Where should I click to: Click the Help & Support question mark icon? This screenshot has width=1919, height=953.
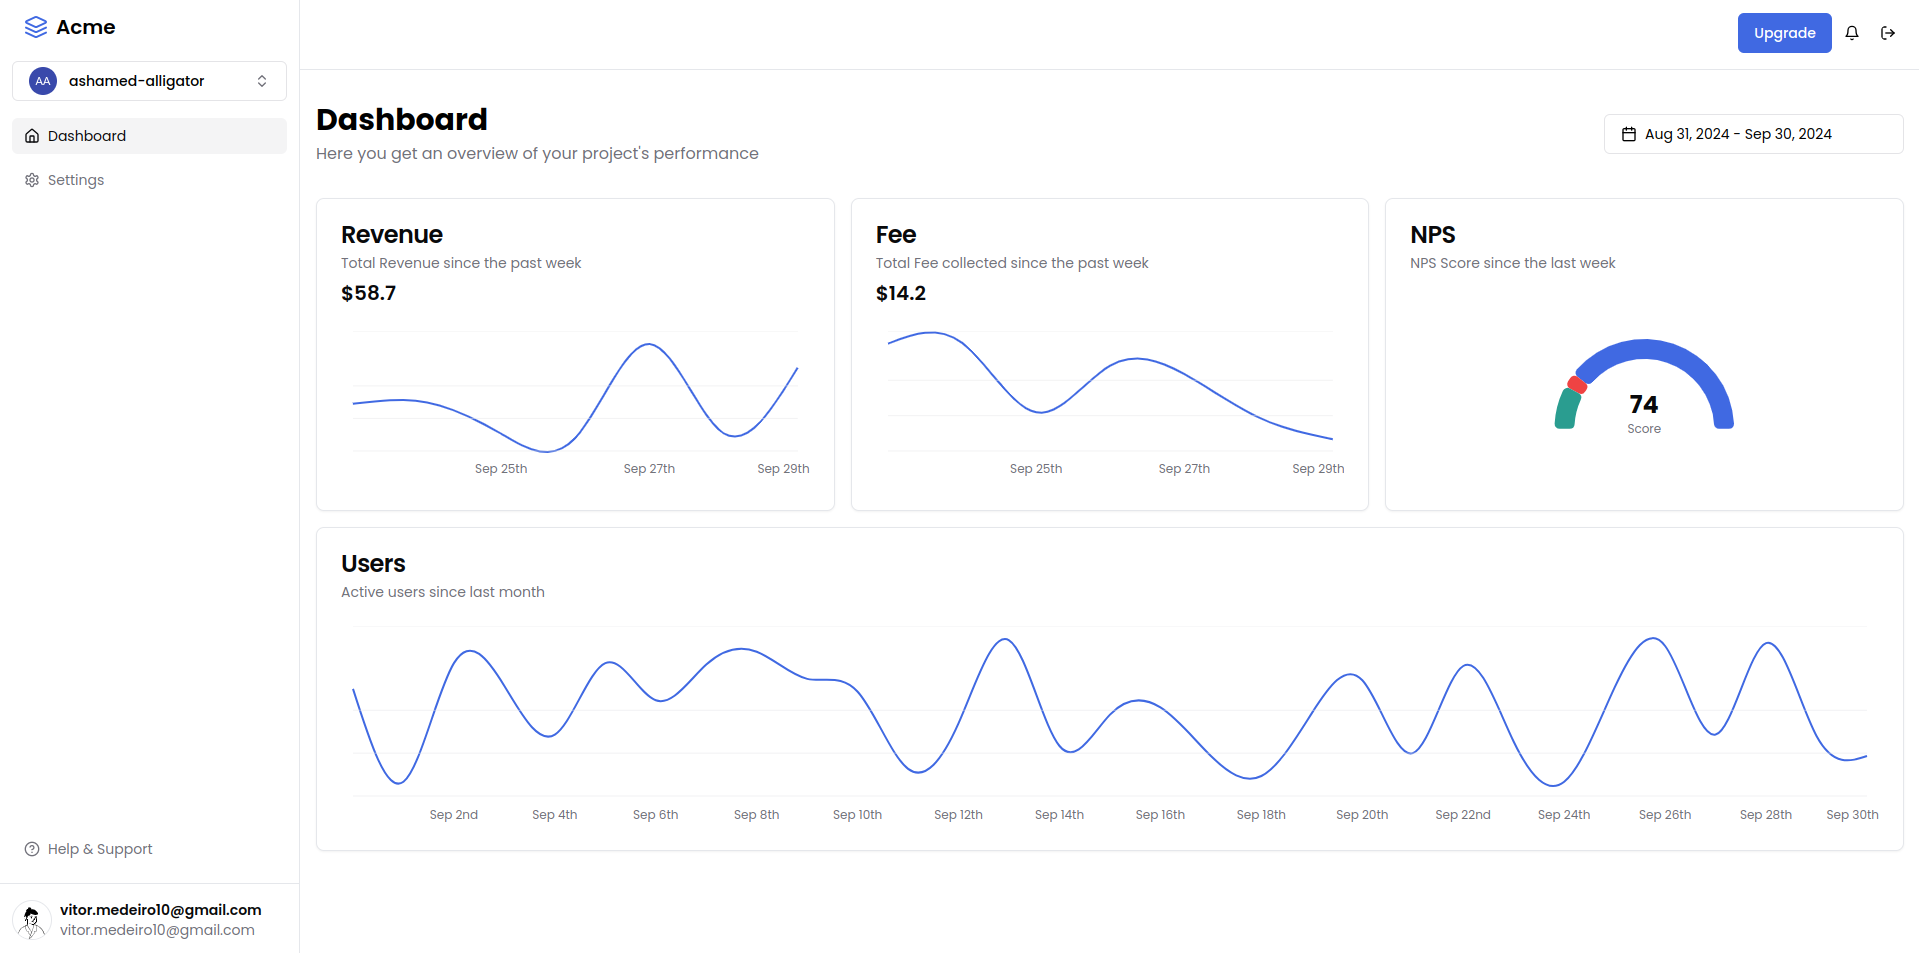[x=31, y=848]
